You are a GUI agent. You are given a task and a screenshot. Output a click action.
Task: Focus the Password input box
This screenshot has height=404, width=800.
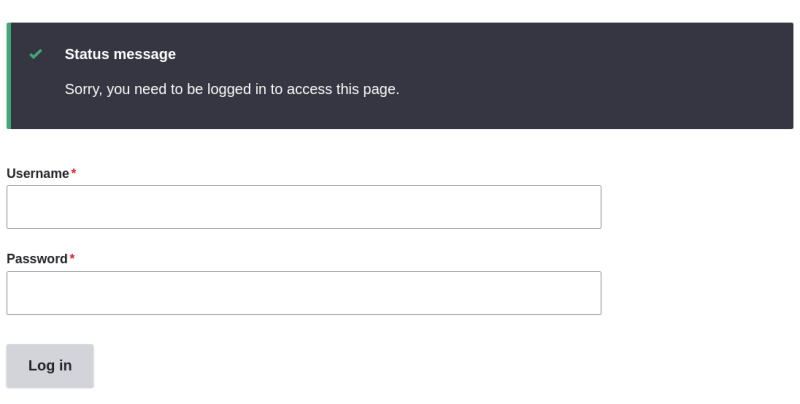(303, 293)
